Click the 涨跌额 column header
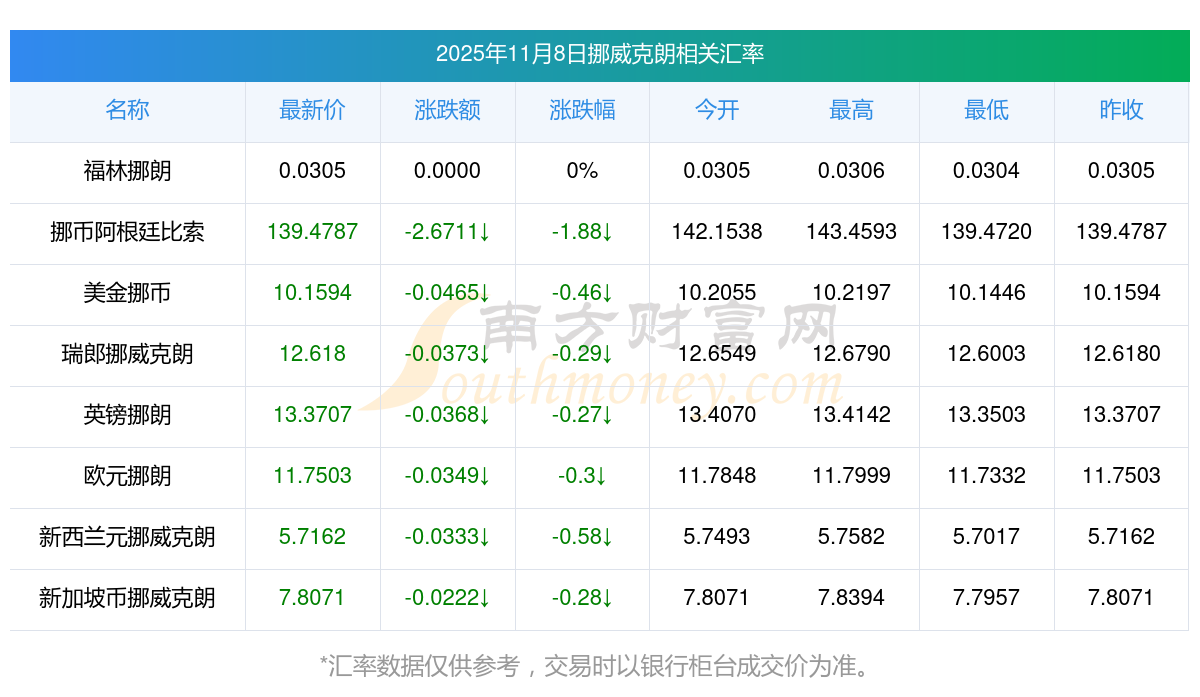Viewport: 1200px width, 697px height. coord(447,110)
